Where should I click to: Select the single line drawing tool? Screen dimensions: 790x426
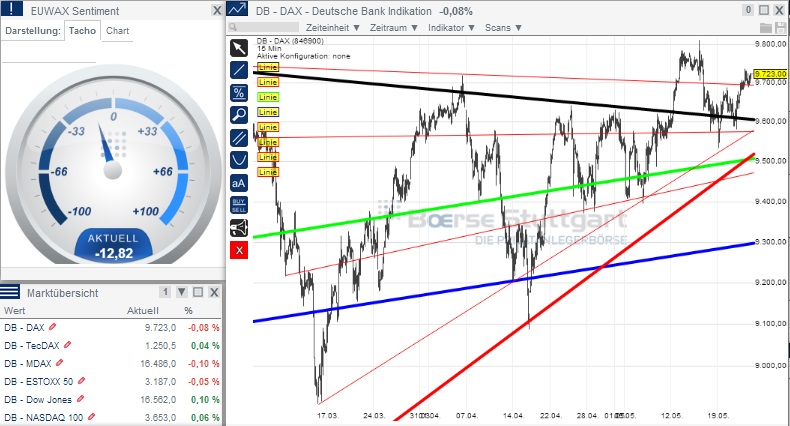click(239, 70)
